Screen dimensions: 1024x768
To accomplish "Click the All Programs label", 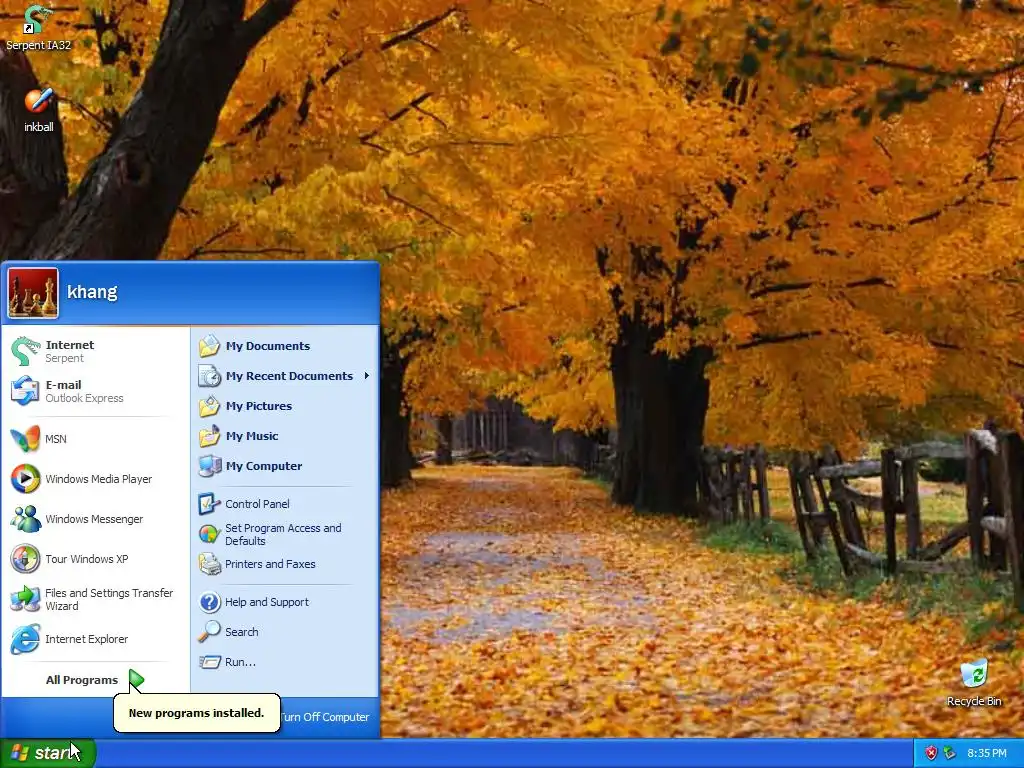I will click(x=82, y=680).
